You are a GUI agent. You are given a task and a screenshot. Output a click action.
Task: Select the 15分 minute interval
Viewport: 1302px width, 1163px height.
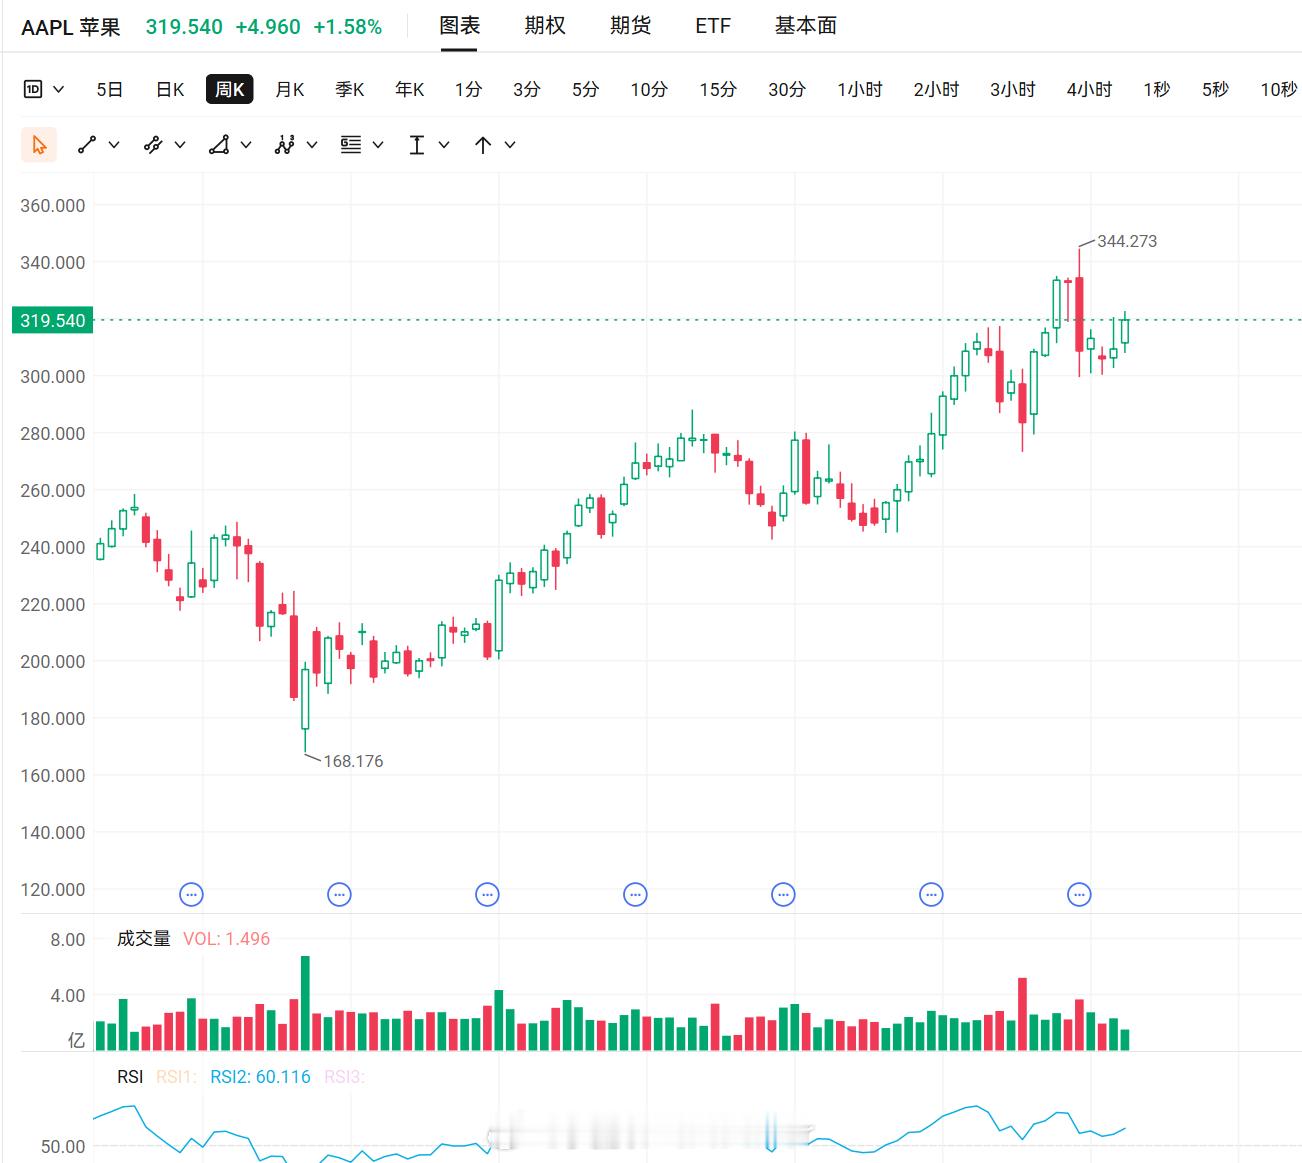(x=718, y=89)
